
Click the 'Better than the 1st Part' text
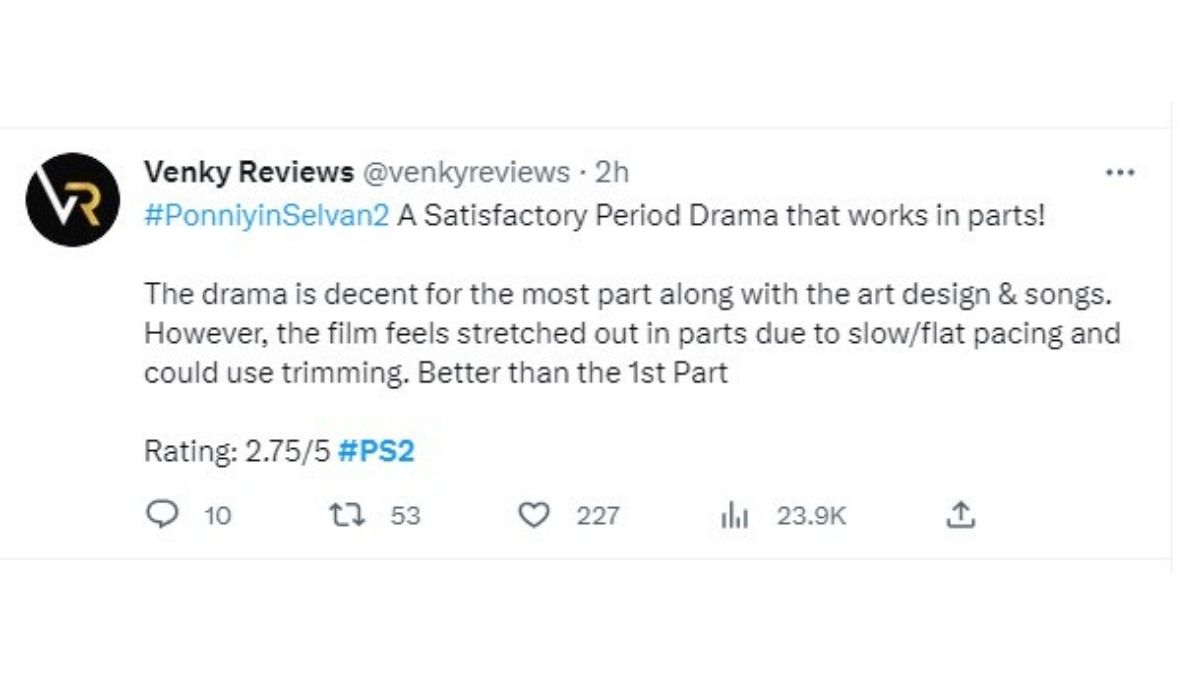[572, 373]
